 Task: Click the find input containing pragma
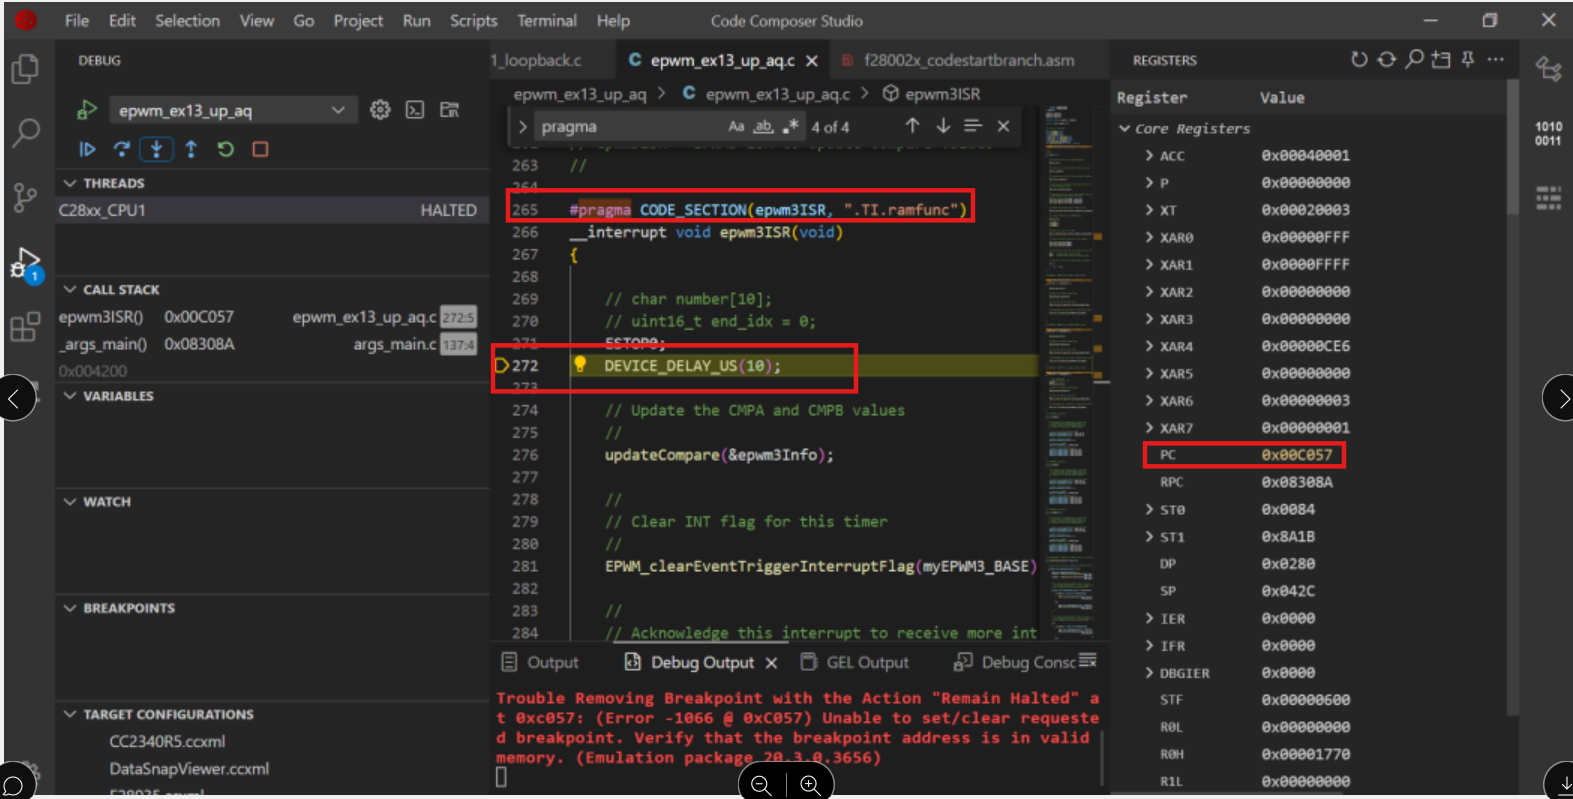point(630,127)
